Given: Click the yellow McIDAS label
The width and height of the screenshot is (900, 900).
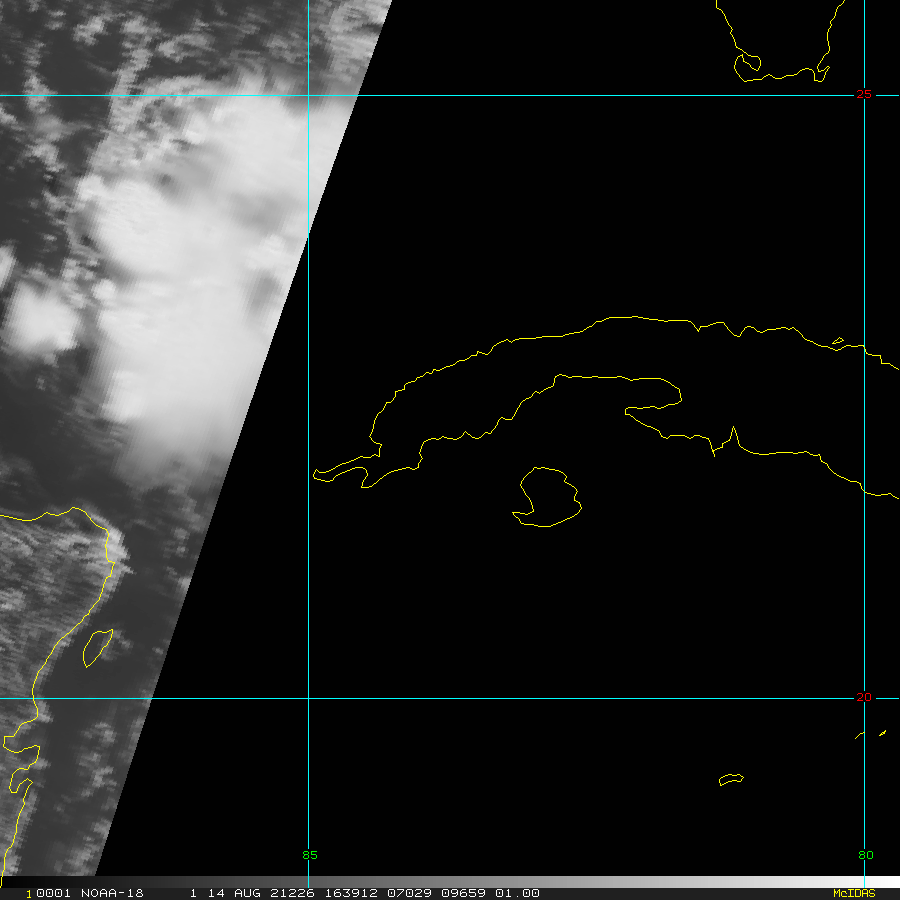Looking at the screenshot, I should (854, 893).
